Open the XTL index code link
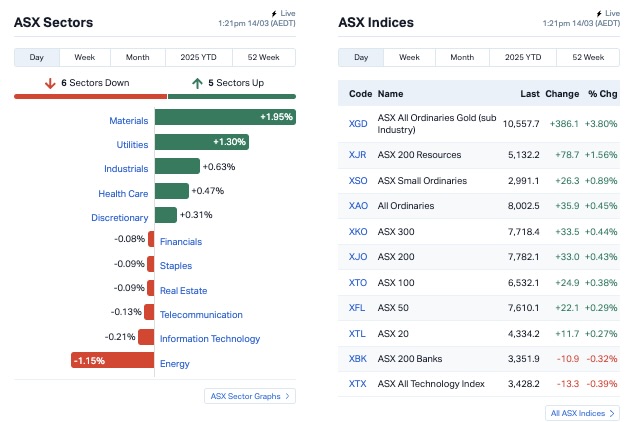633x422 pixels. click(357, 334)
